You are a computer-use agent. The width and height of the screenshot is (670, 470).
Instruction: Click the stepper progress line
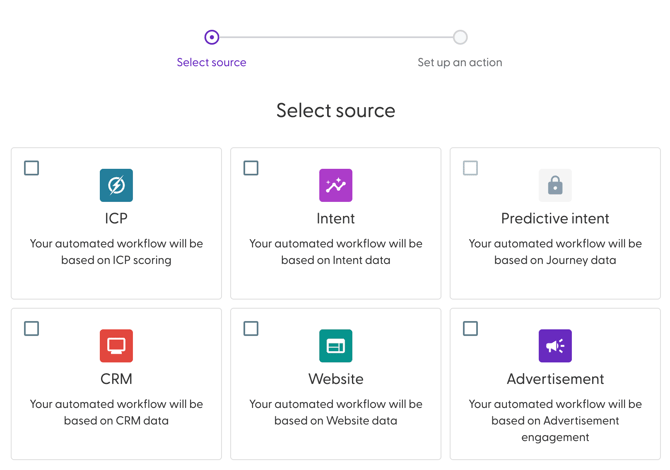coord(335,37)
